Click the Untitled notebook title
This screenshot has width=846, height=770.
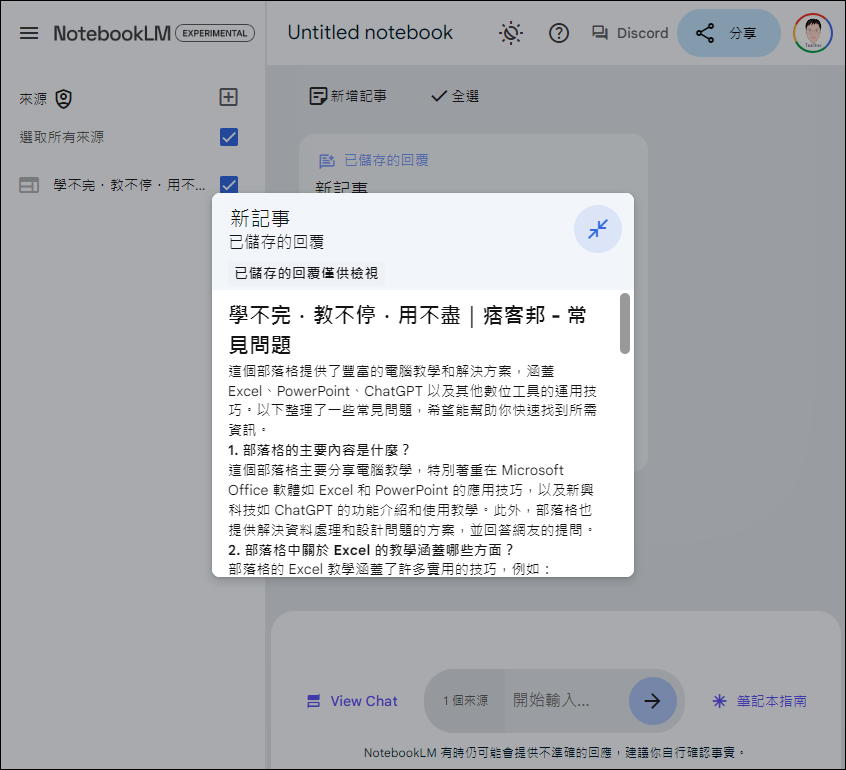point(370,33)
